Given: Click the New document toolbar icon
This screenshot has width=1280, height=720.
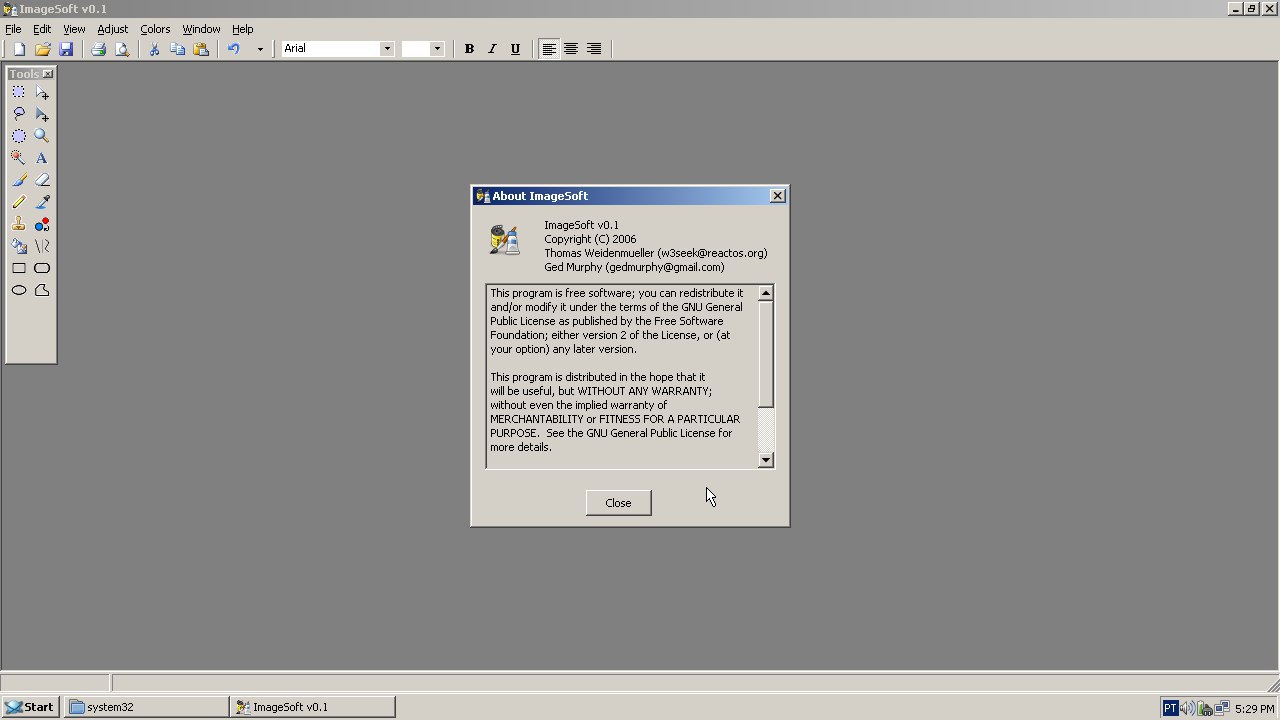Looking at the screenshot, I should tap(19, 49).
